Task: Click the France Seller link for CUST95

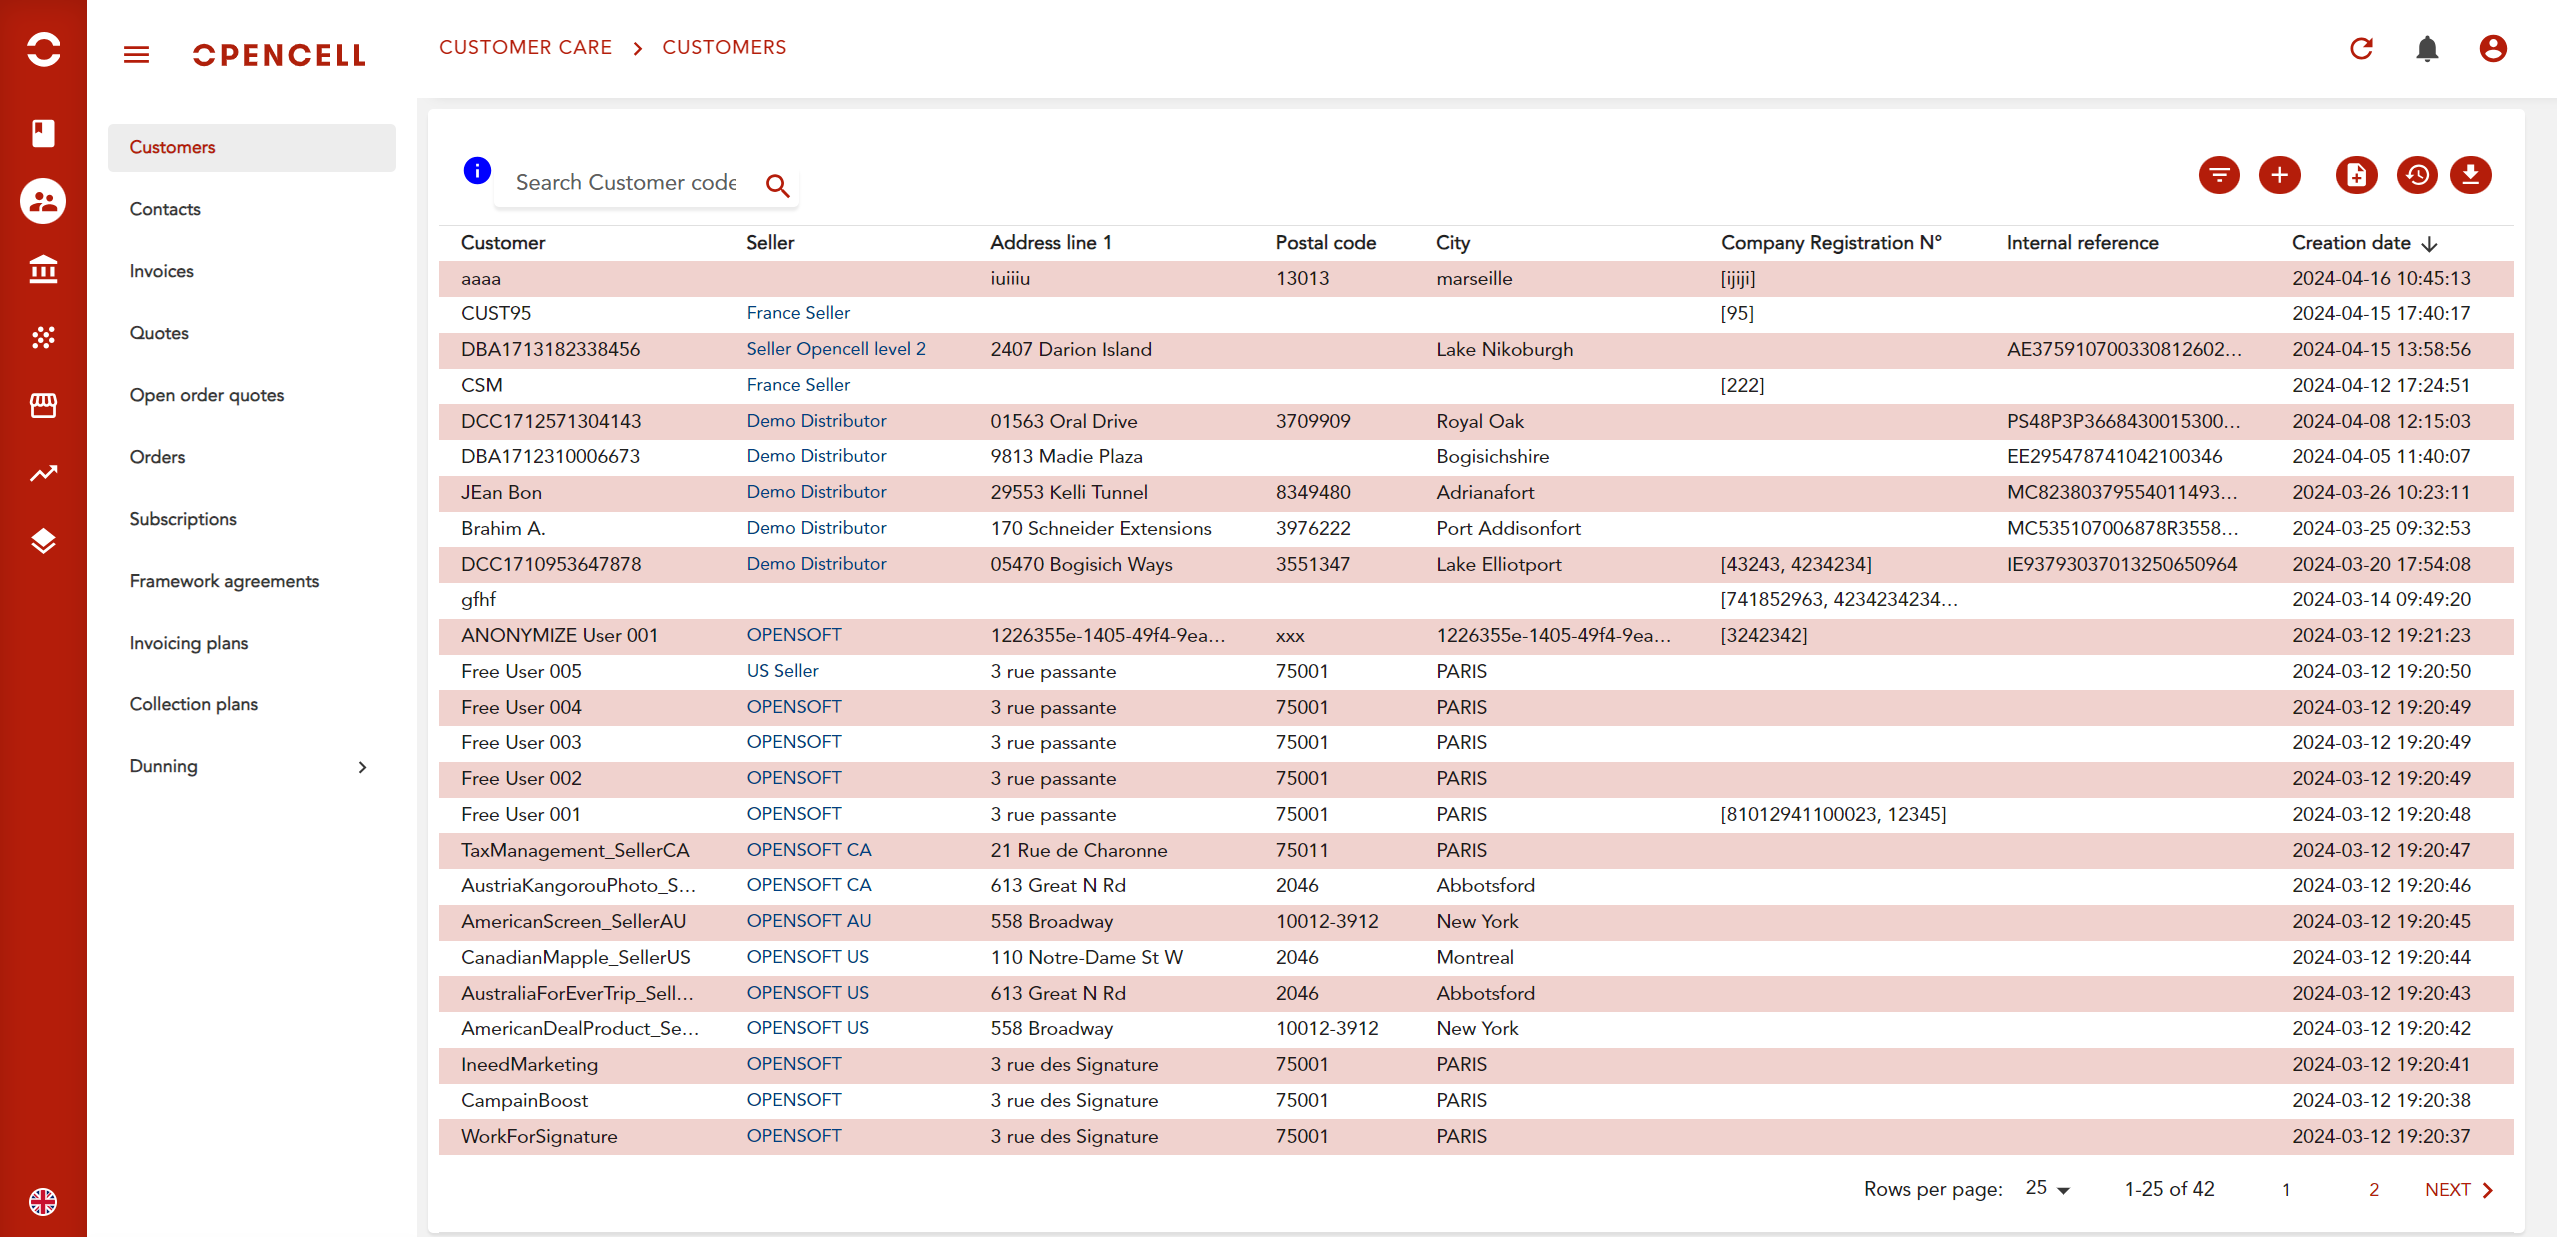Action: click(x=797, y=313)
